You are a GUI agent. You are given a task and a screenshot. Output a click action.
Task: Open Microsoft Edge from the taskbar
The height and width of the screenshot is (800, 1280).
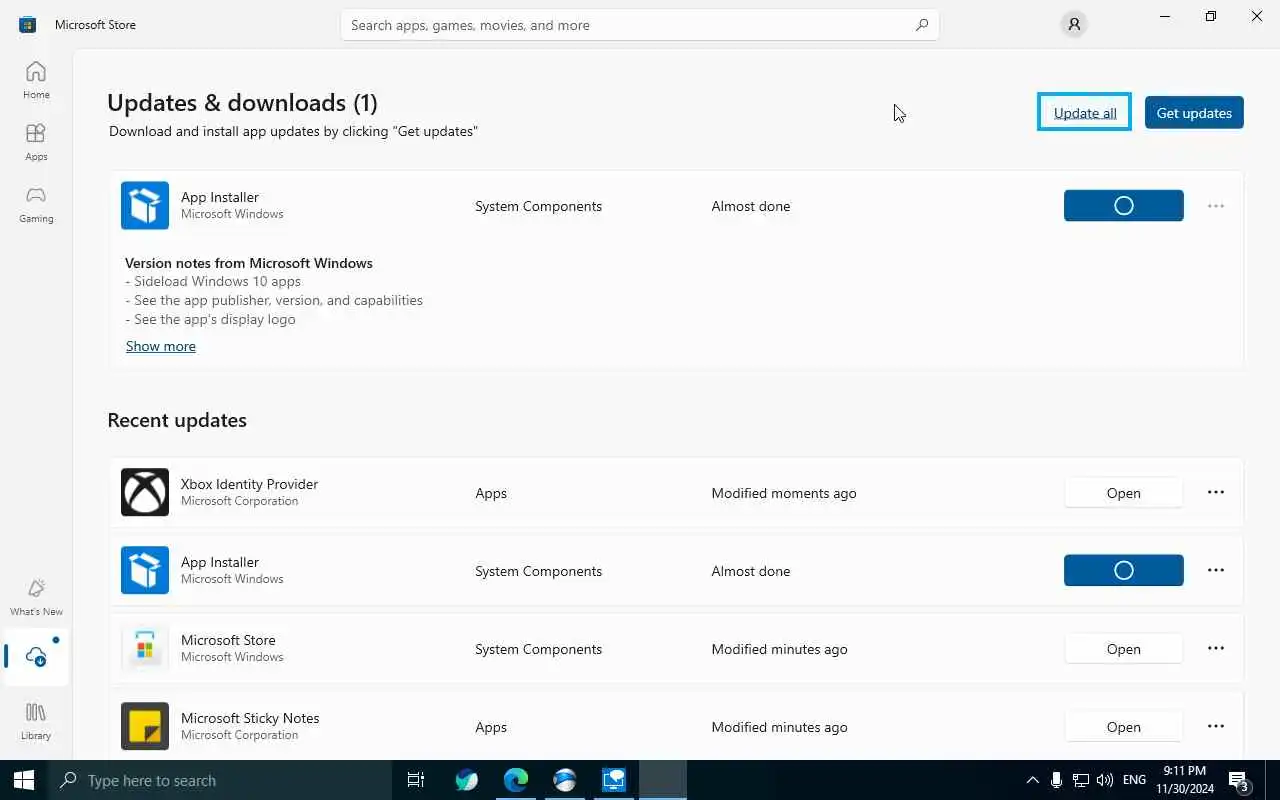click(516, 780)
